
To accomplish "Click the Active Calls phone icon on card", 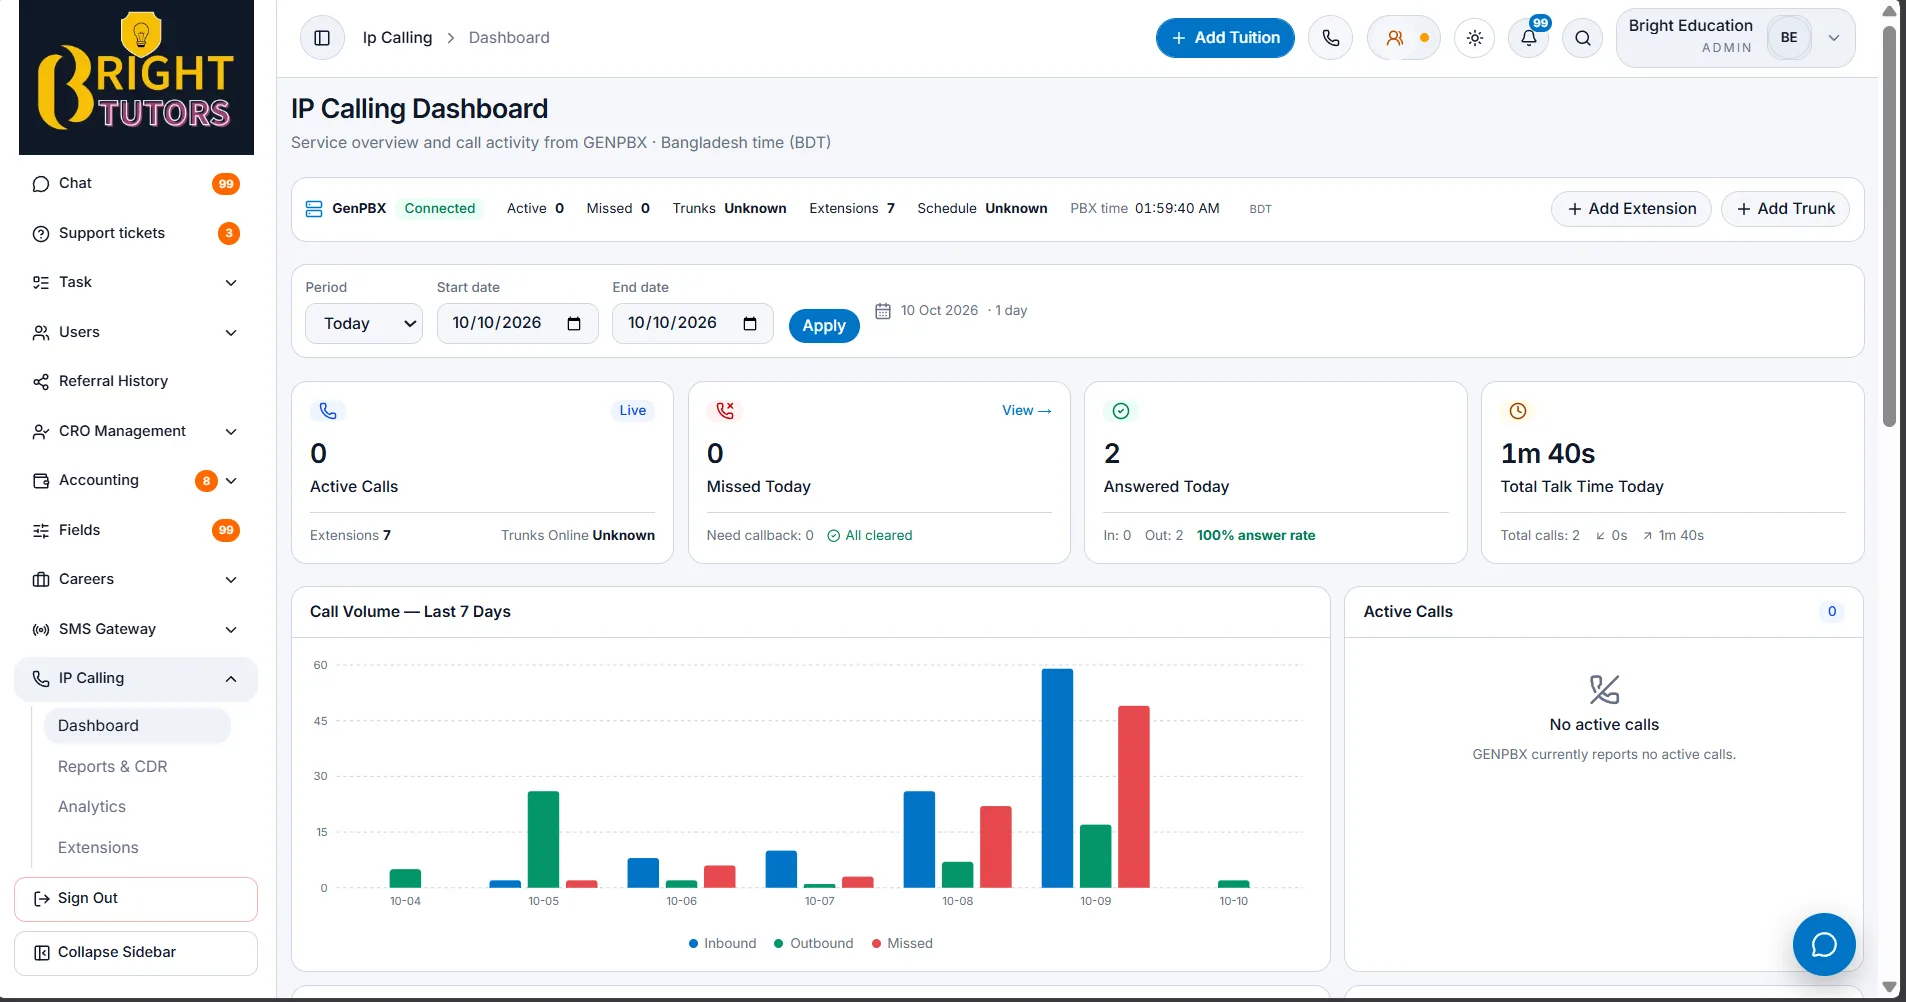I will [x=328, y=411].
